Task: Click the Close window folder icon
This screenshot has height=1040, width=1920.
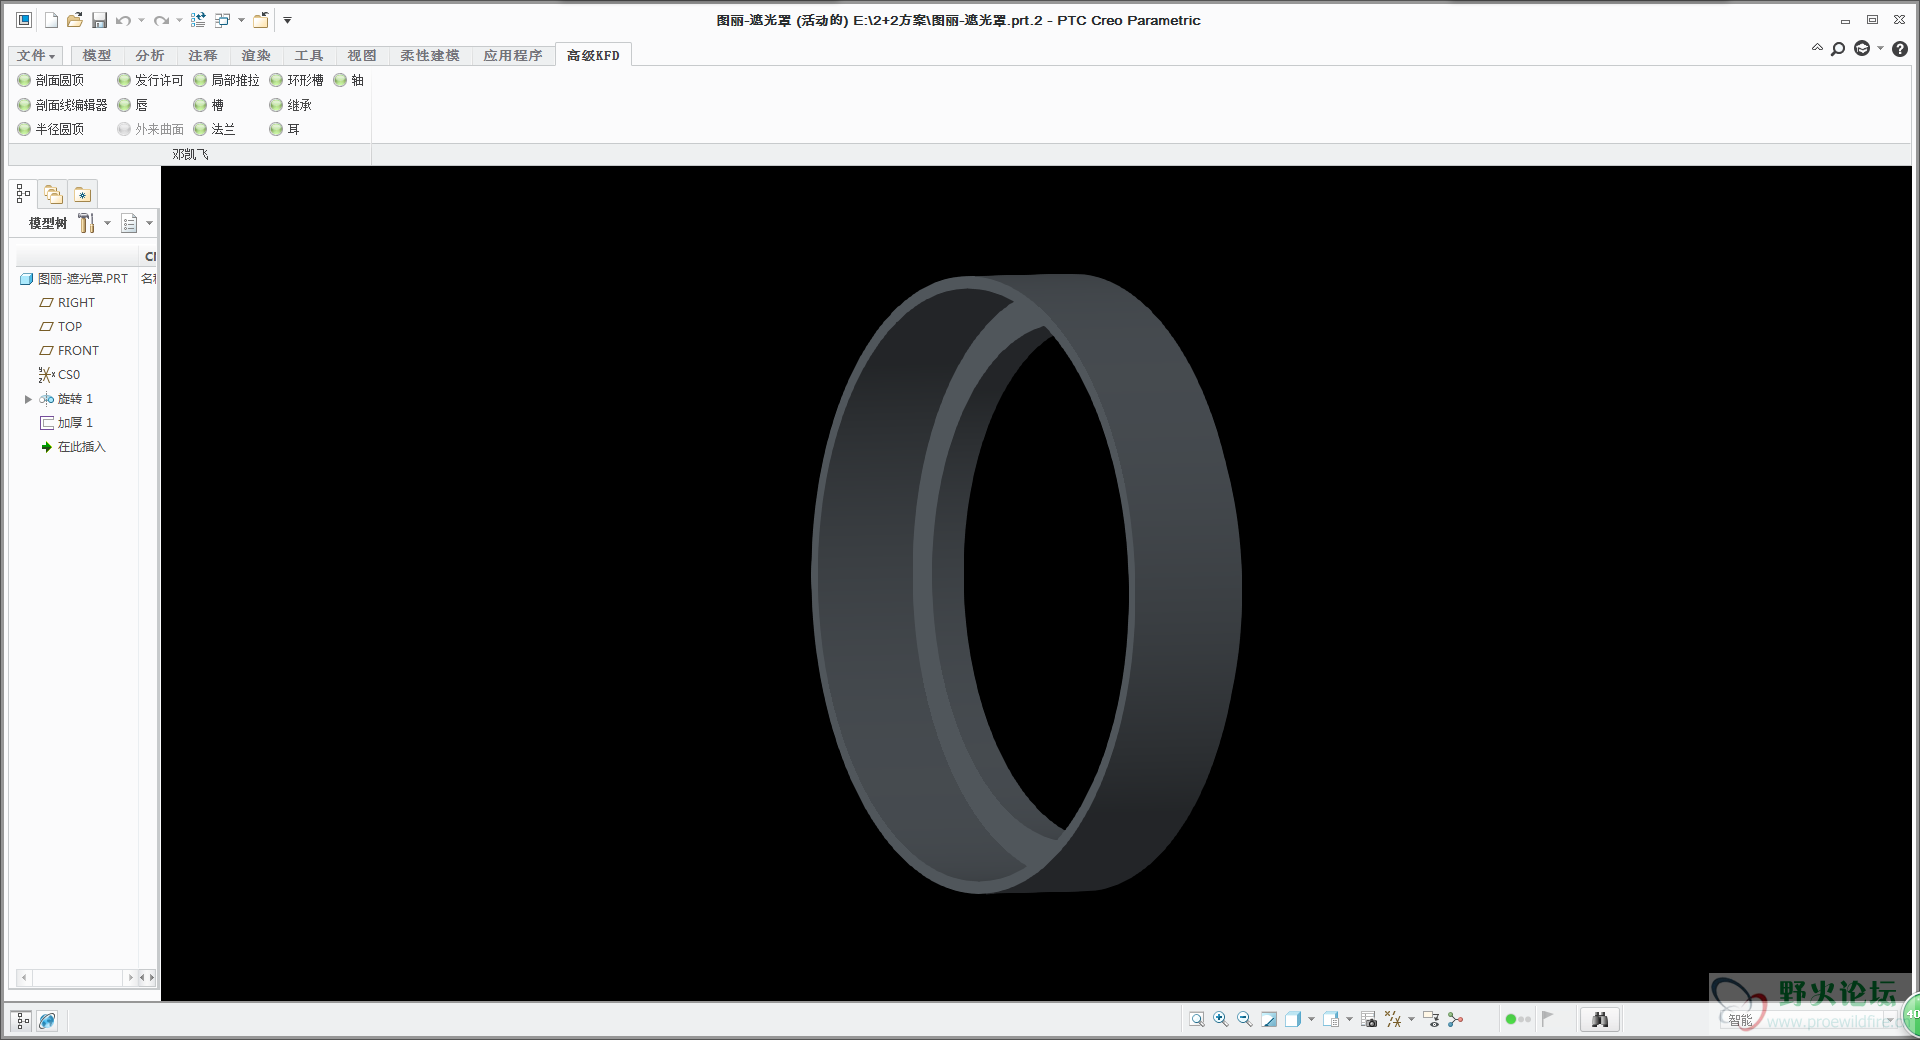Action: click(x=260, y=20)
